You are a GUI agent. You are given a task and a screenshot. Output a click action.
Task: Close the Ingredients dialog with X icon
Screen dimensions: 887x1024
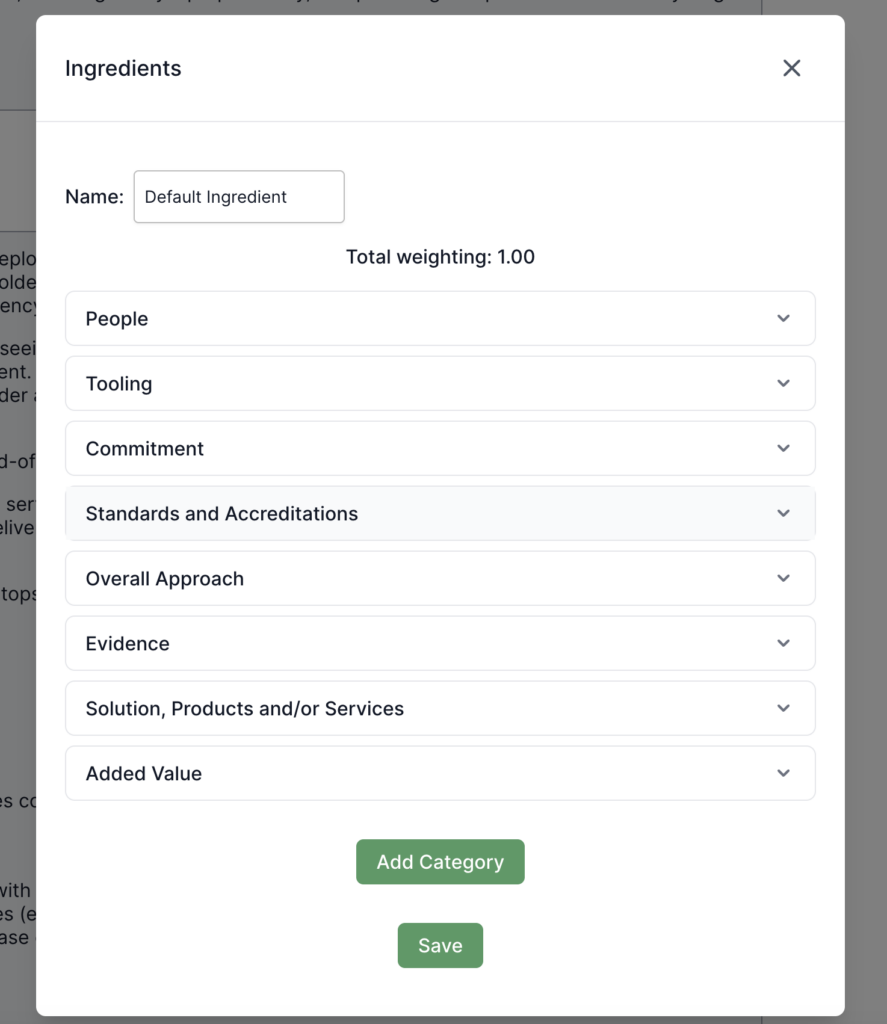pyautogui.click(x=791, y=68)
